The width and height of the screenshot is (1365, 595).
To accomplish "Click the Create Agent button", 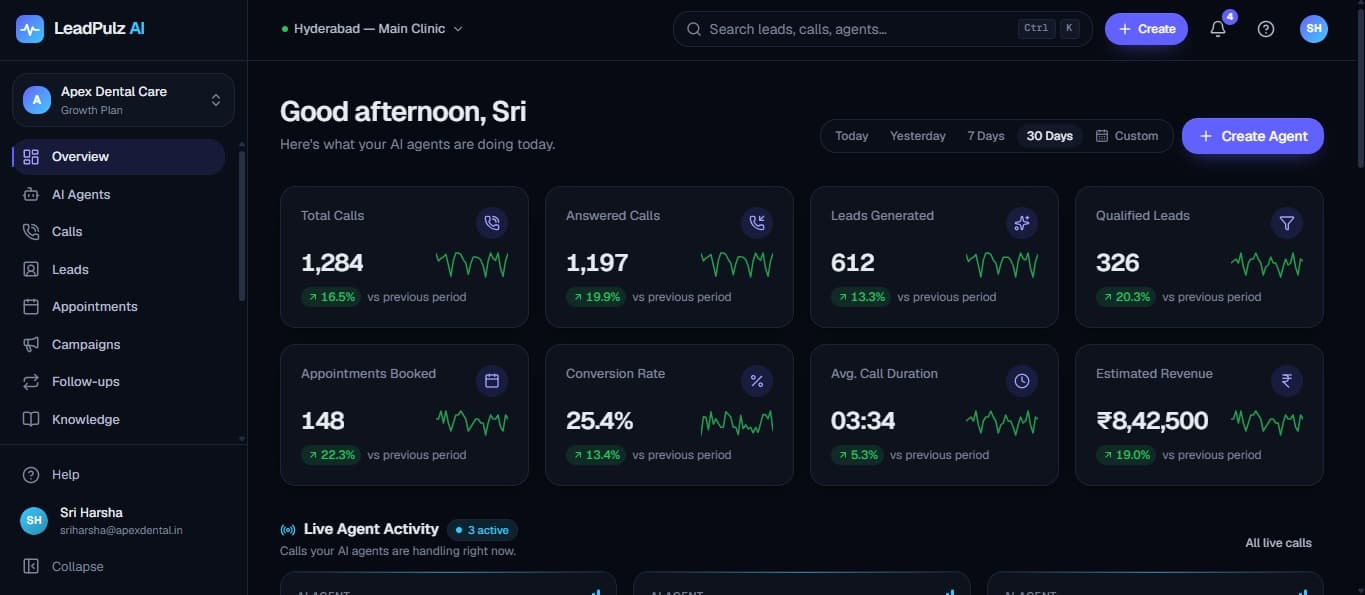I will tap(1253, 136).
